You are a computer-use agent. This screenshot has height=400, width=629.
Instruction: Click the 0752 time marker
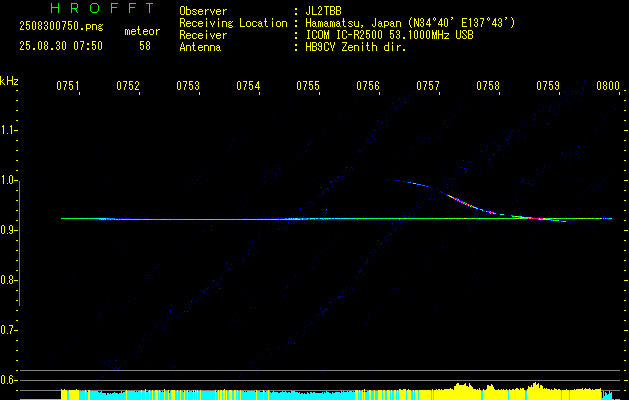(128, 86)
